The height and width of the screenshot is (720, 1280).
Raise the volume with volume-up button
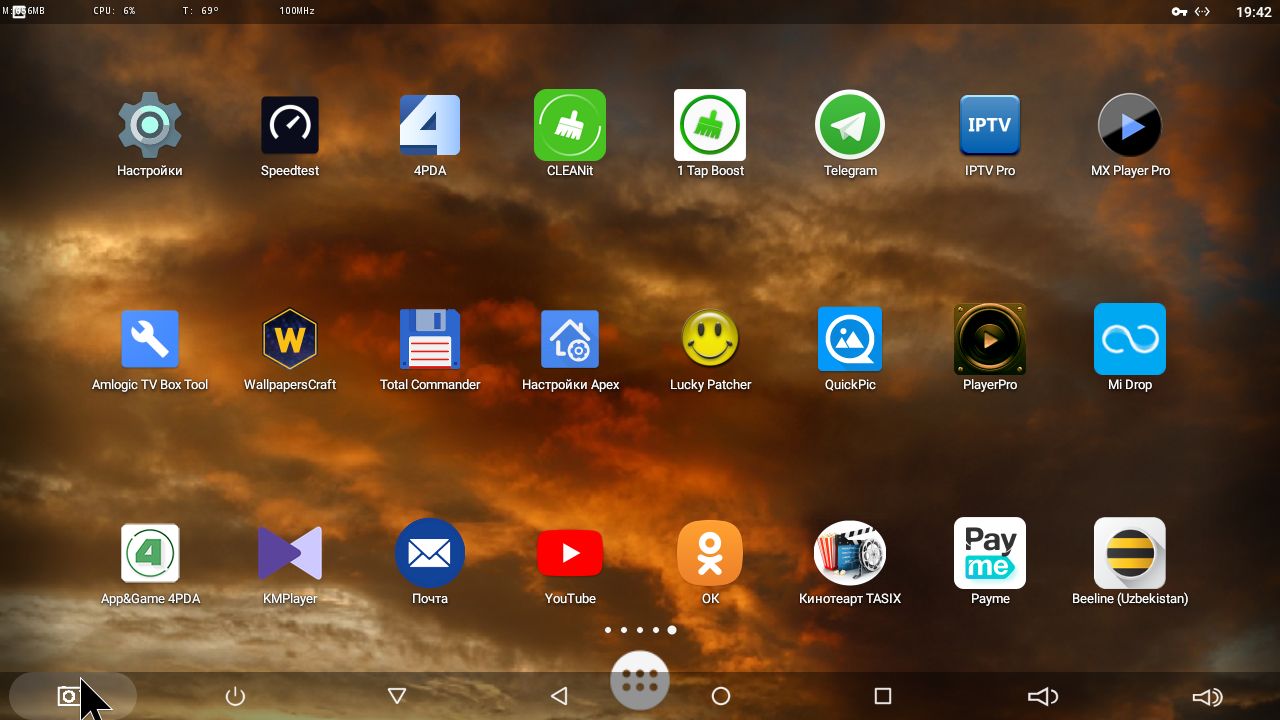[x=1207, y=697]
